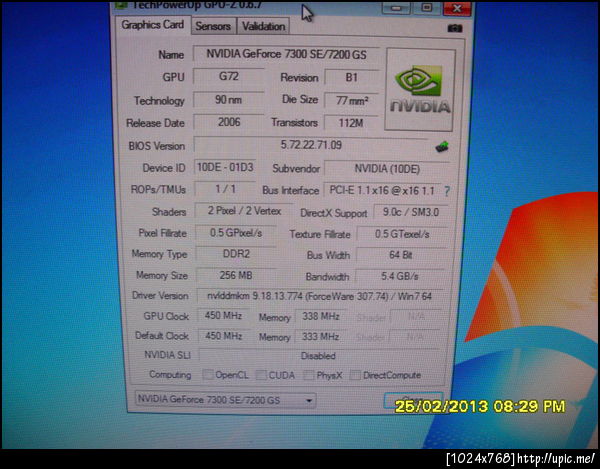
Task: Click the GPU field showing G72
Action: [228, 76]
